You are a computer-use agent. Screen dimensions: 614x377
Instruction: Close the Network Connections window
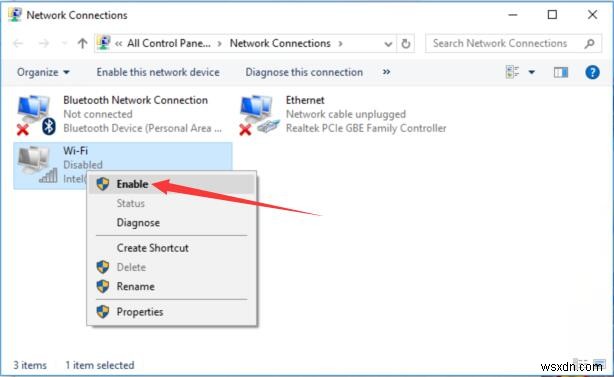[x=592, y=15]
